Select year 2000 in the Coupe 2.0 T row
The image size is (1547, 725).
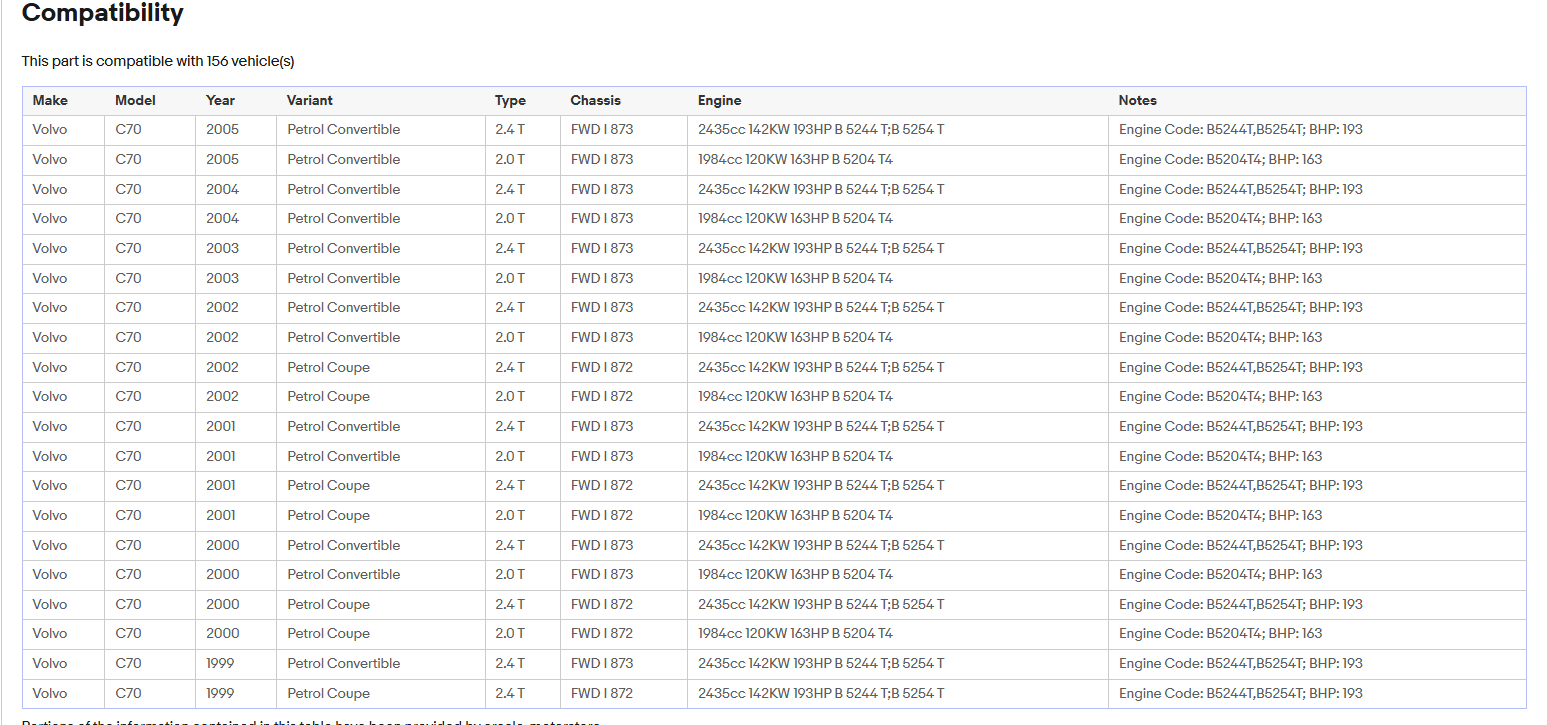pos(222,633)
